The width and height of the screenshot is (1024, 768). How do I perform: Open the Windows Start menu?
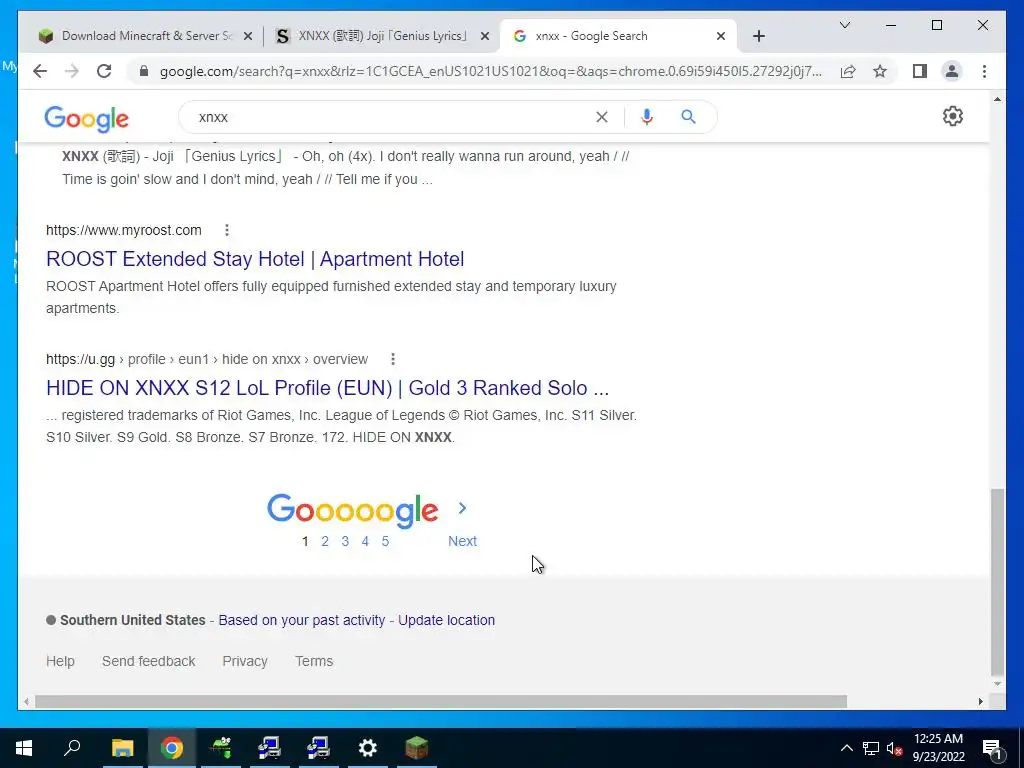click(x=24, y=748)
